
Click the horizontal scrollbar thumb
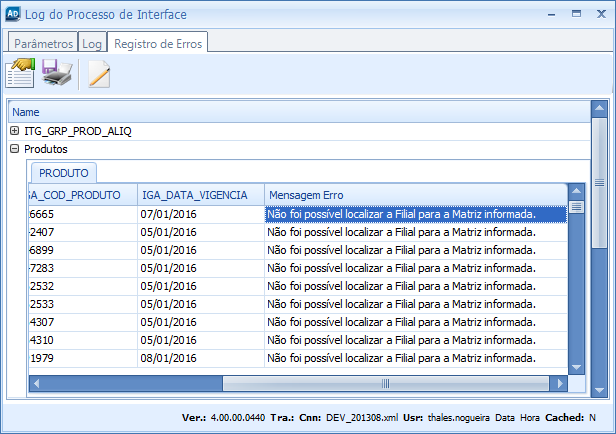pyautogui.click(x=386, y=383)
